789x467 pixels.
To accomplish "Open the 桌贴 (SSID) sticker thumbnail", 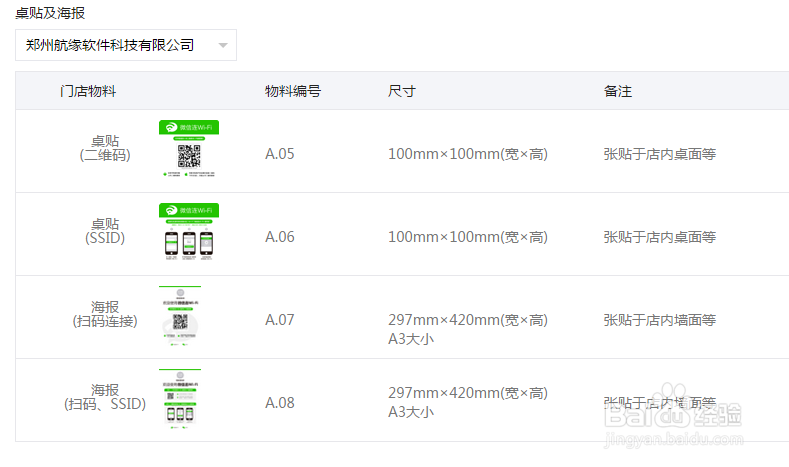I will pyautogui.click(x=189, y=233).
